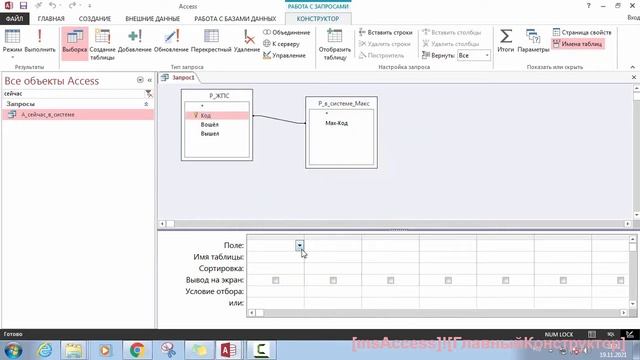Clear the navigation pane search filter
This screenshot has width=640, height=360.
149,93
